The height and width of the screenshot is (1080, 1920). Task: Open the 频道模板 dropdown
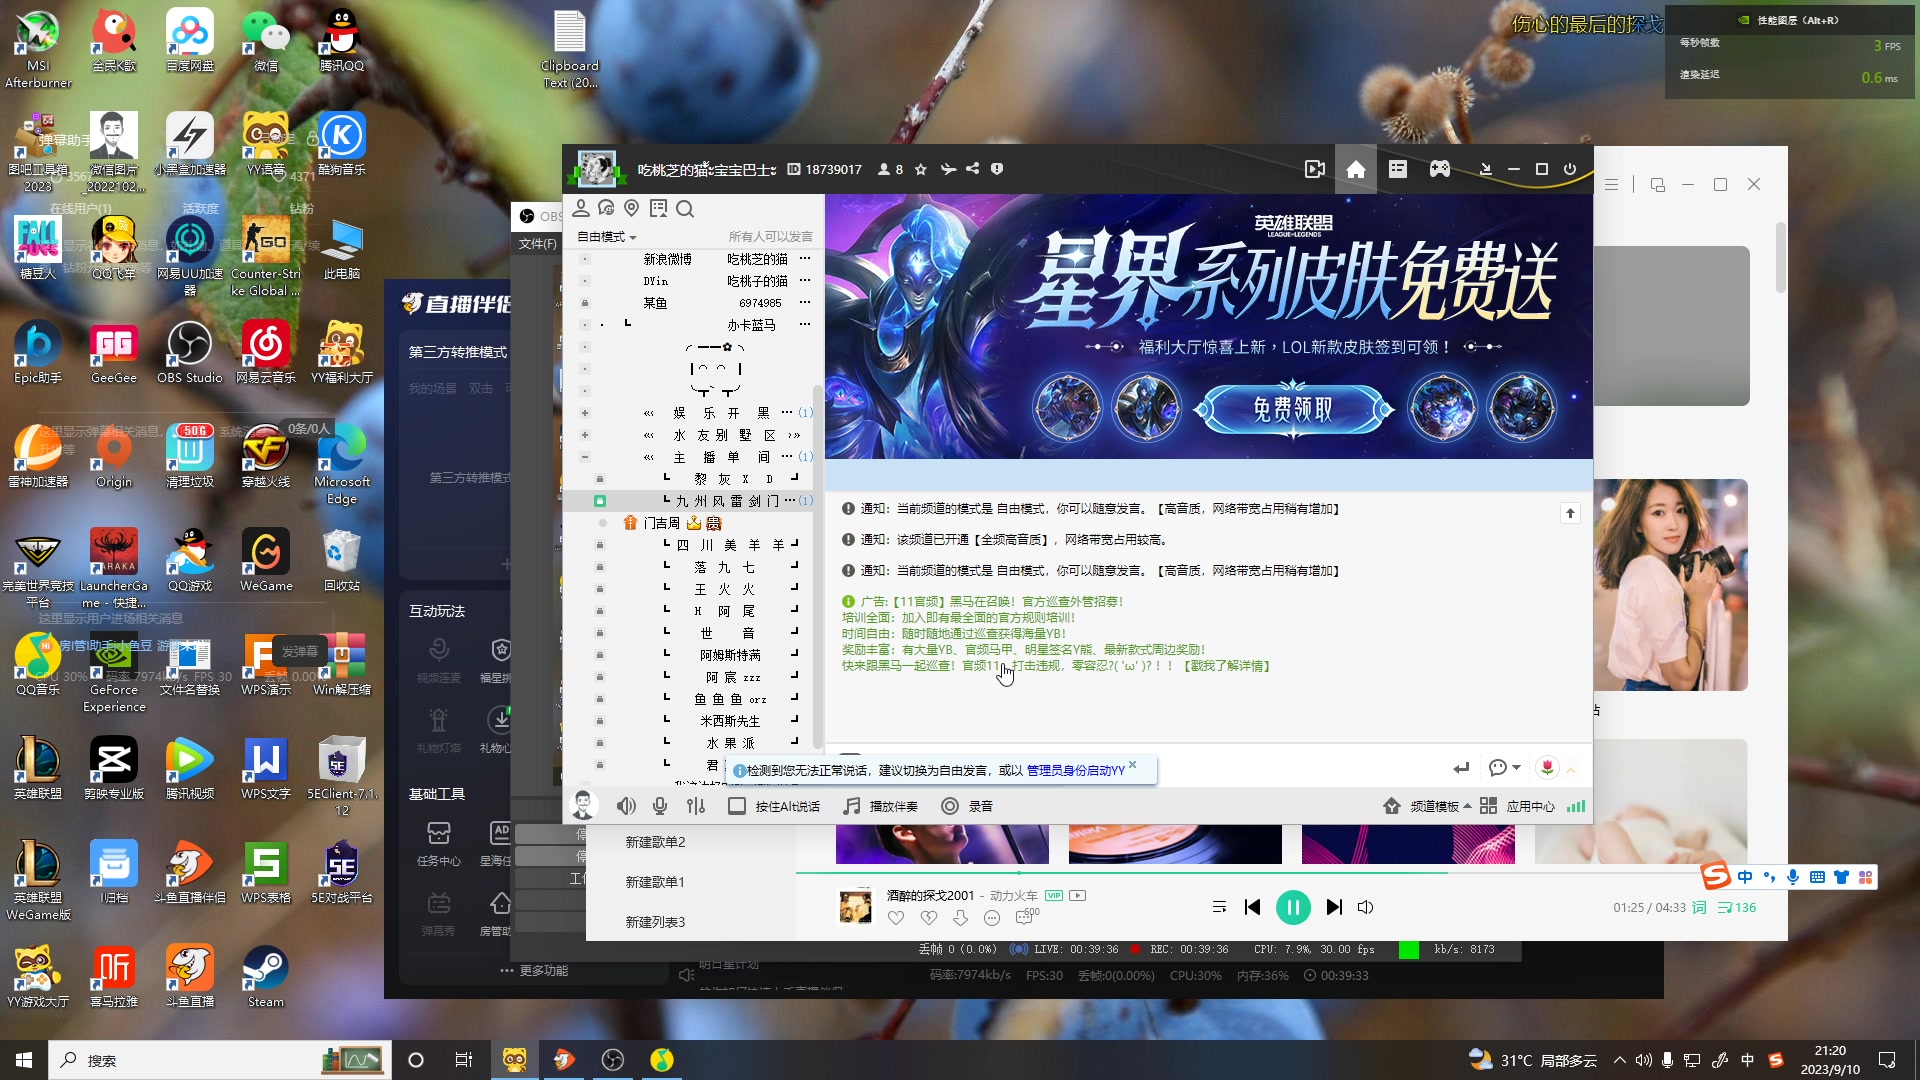pyautogui.click(x=1430, y=806)
